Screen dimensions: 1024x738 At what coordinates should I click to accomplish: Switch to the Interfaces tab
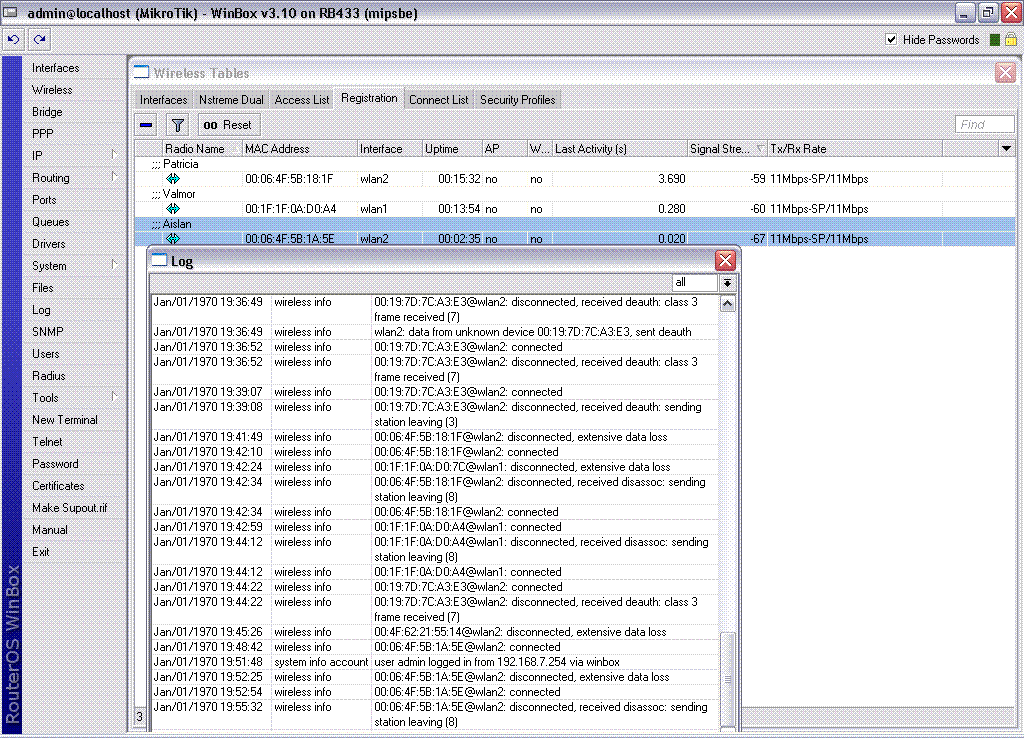(163, 100)
